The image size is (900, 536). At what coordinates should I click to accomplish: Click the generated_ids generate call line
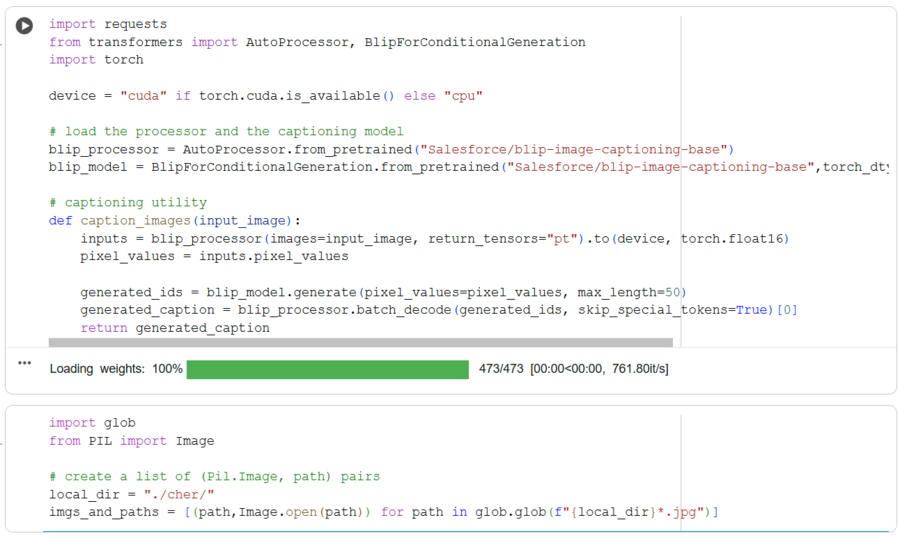(x=383, y=293)
